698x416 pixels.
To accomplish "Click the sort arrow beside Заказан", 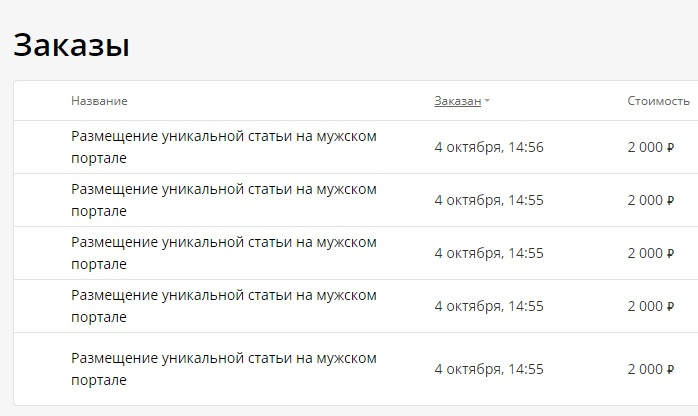I will (487, 102).
